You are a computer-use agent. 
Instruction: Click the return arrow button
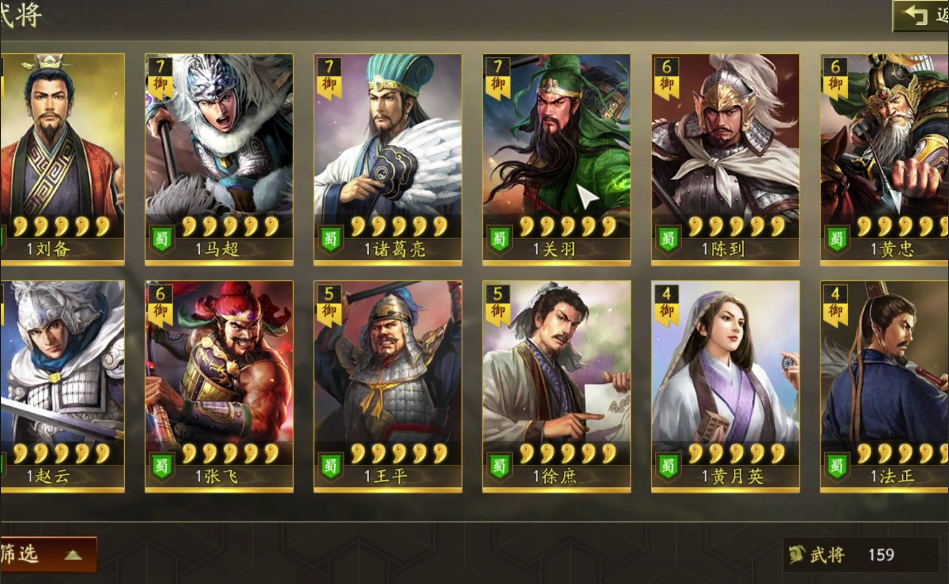coord(921,15)
